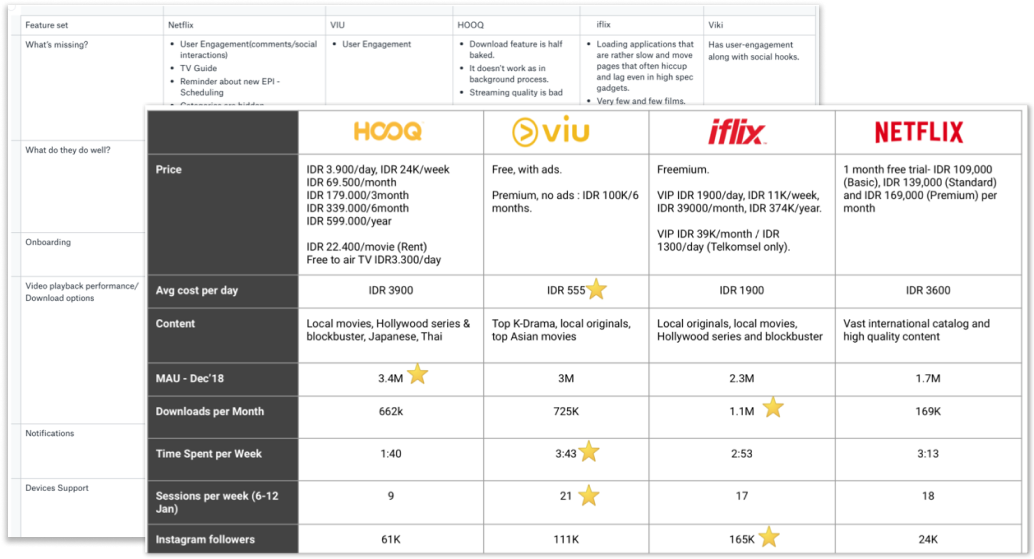The width and height of the screenshot is (1034, 559).
Task: Click Netflix avg cost IDR 3600 cell
Action: pos(928,290)
